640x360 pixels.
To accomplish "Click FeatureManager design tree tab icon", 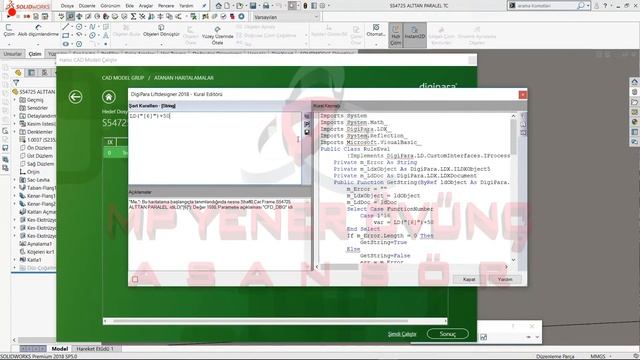I will point(18,73).
